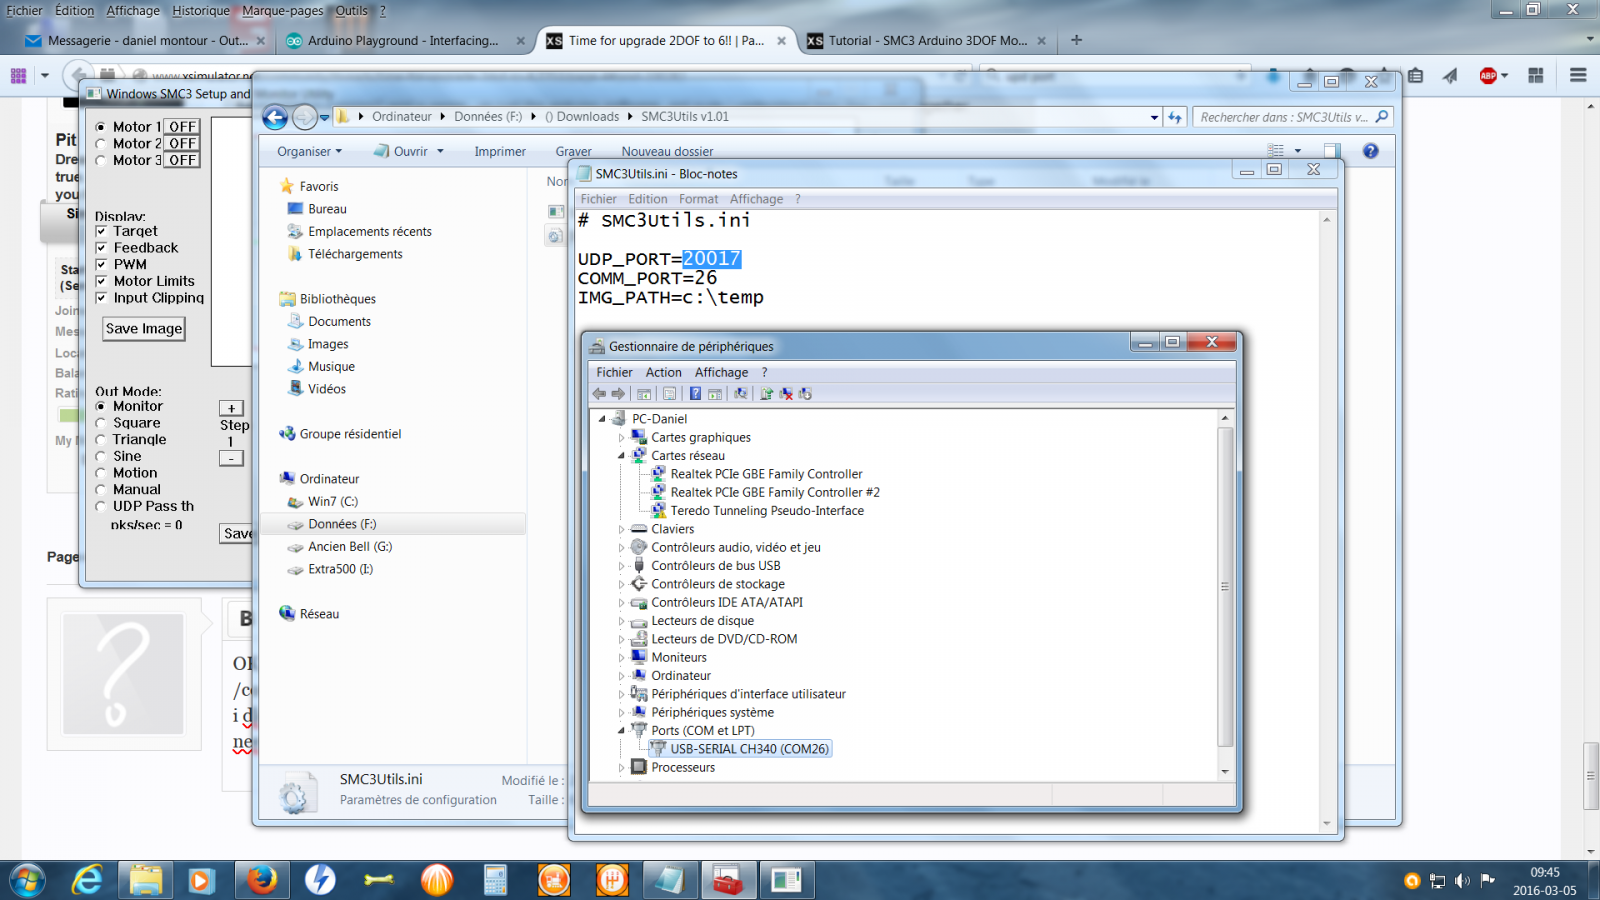Click Nouveau dossier in Explorer toolbar
Viewport: 1600px width, 900px height.
click(667, 152)
